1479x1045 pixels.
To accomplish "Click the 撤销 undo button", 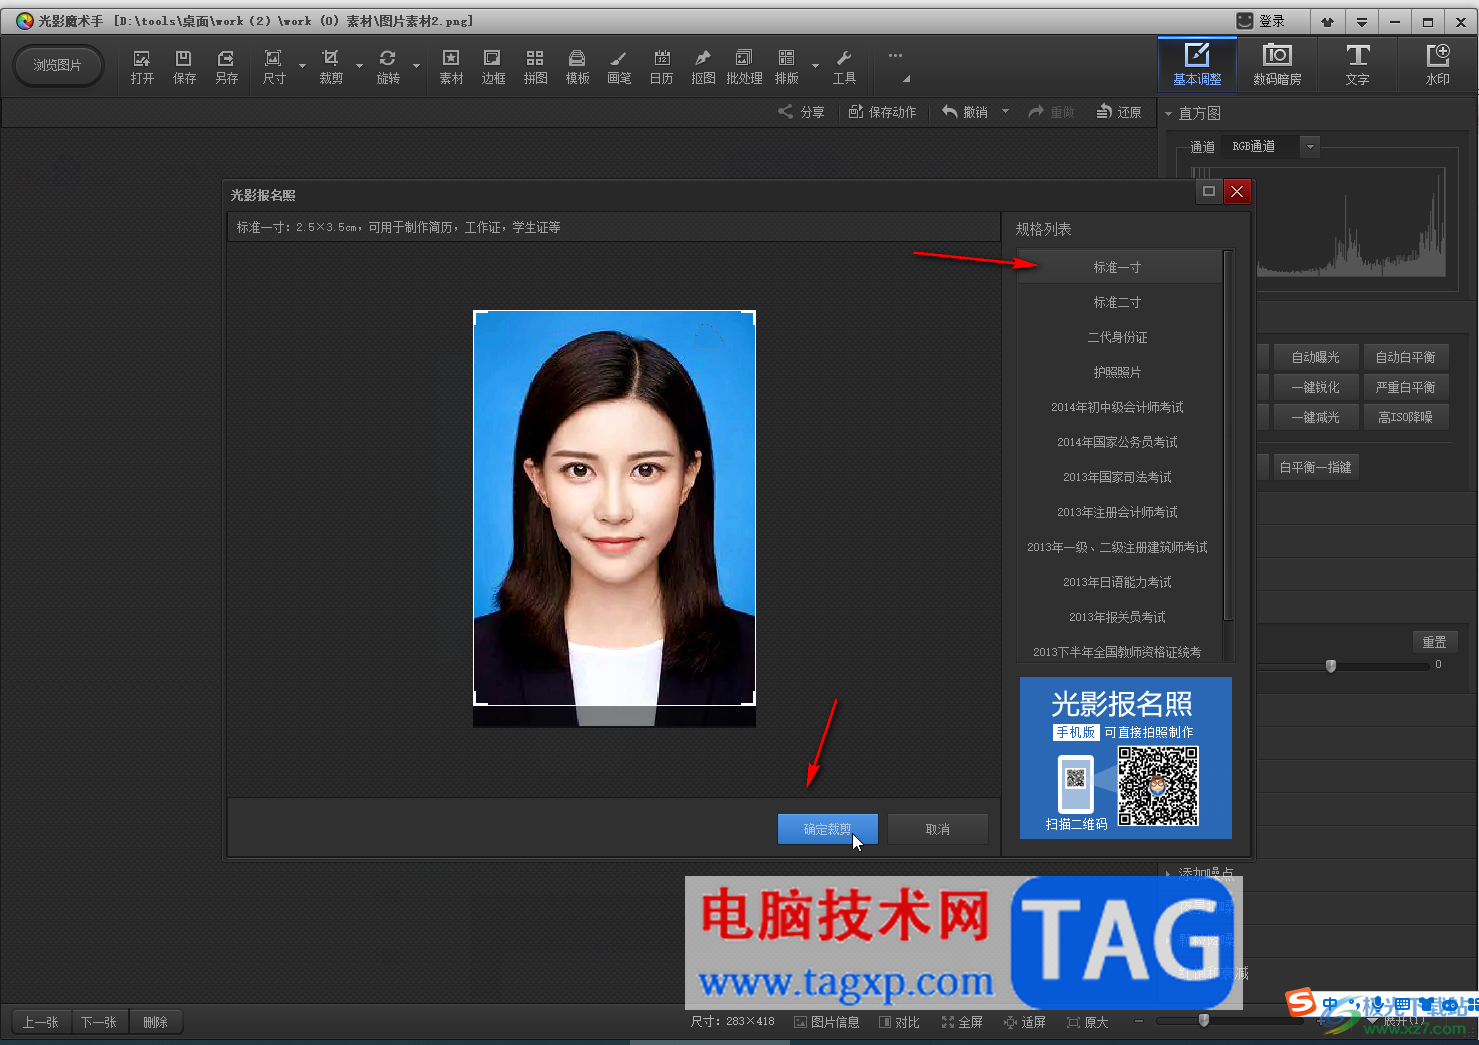I will tap(965, 112).
